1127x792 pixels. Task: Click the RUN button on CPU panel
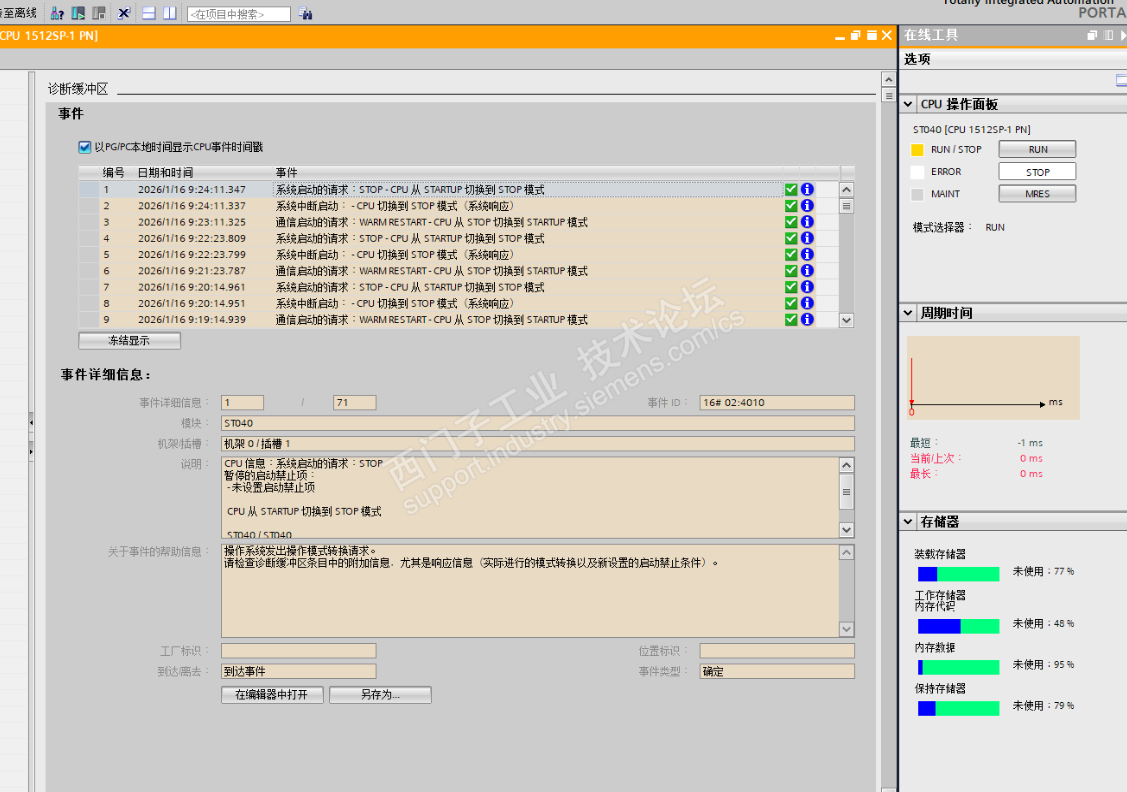pyautogui.click(x=1037, y=149)
